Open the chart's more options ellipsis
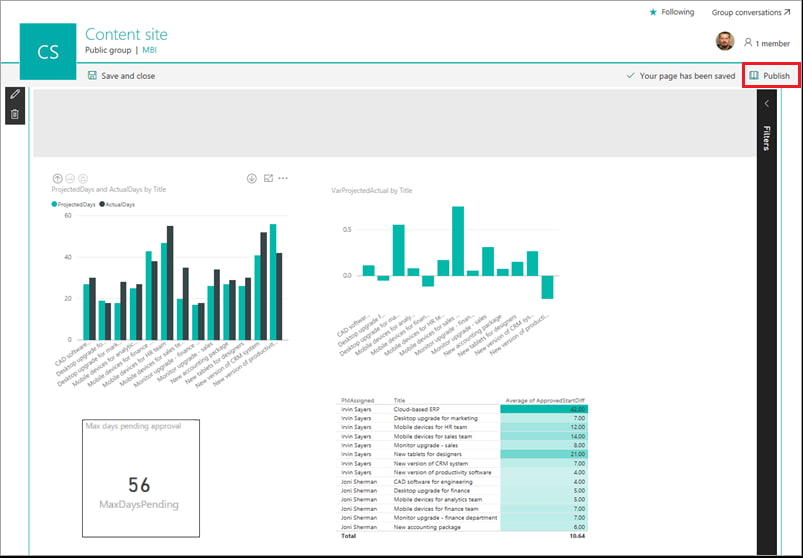The image size is (803, 558). point(284,178)
